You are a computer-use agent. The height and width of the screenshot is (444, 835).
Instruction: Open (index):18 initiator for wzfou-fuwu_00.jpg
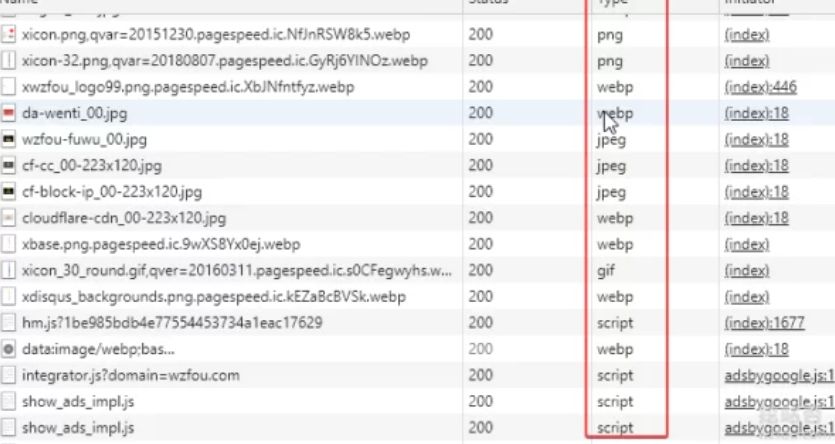[756, 139]
